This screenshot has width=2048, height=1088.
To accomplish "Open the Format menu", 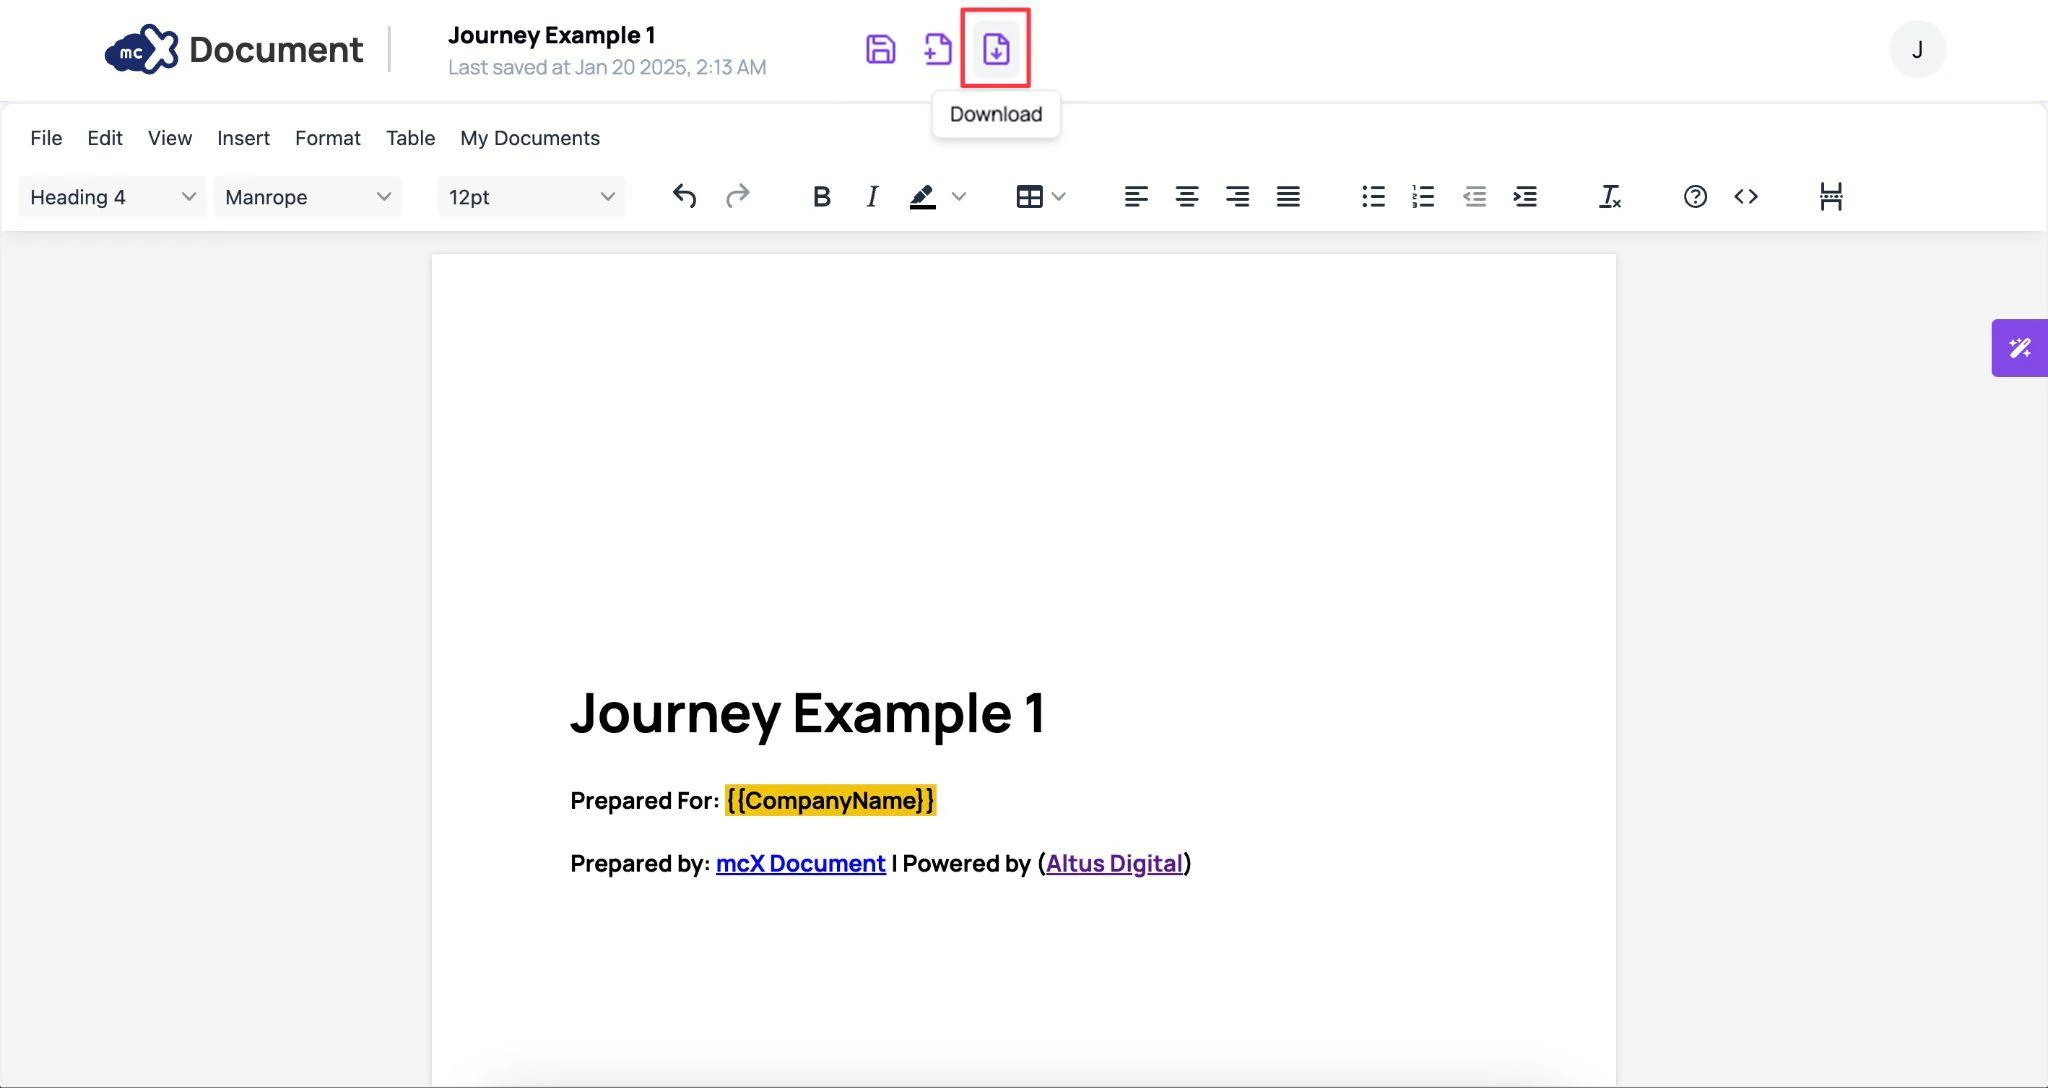I will (x=328, y=138).
